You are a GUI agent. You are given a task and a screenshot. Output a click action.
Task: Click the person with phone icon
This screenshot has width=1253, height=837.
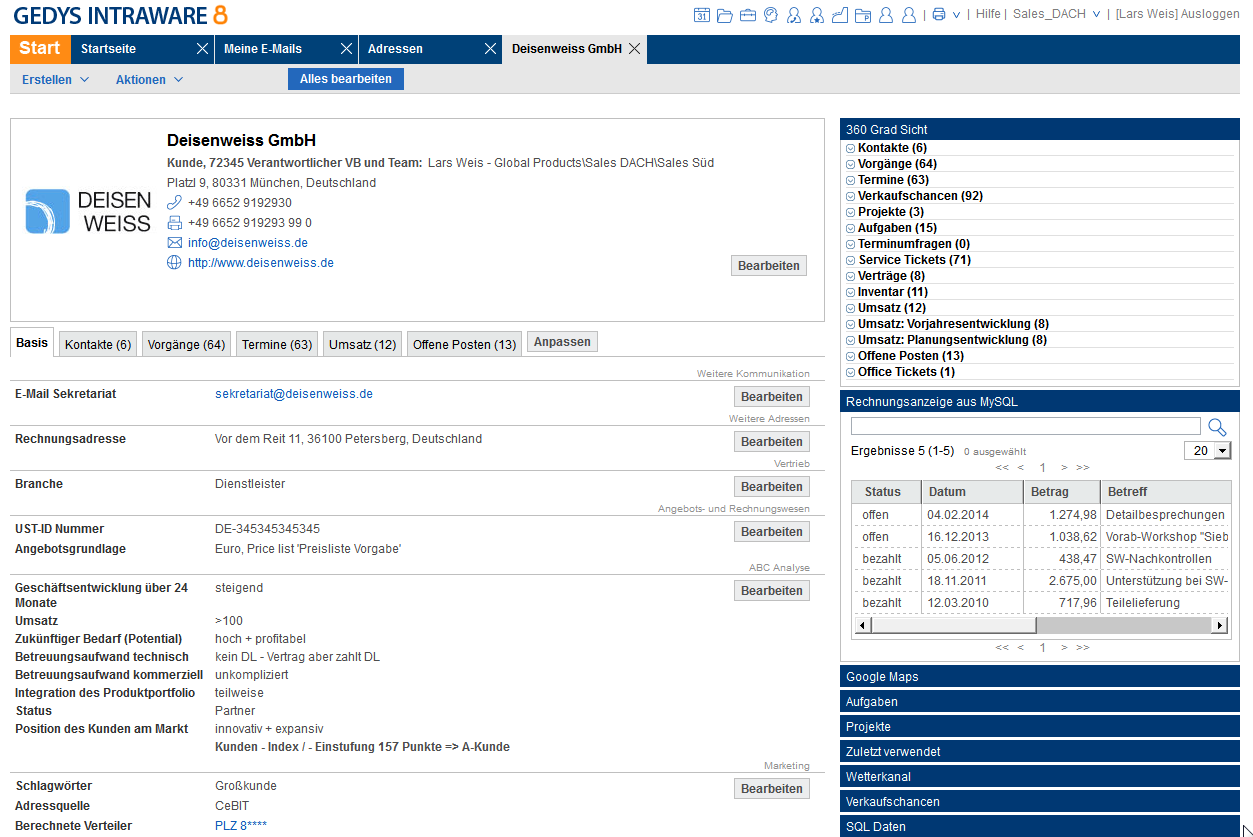pos(794,15)
